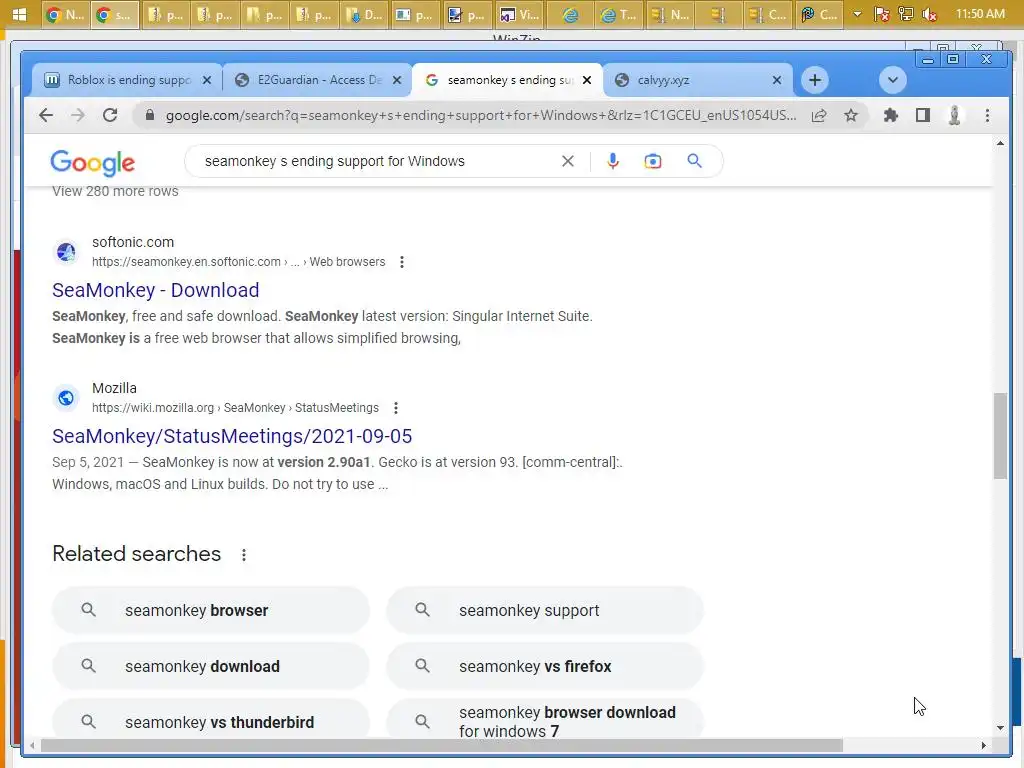Image resolution: width=1024 pixels, height=768 pixels.
Task: Open options for the Mozilla wiki result
Action: [396, 408]
